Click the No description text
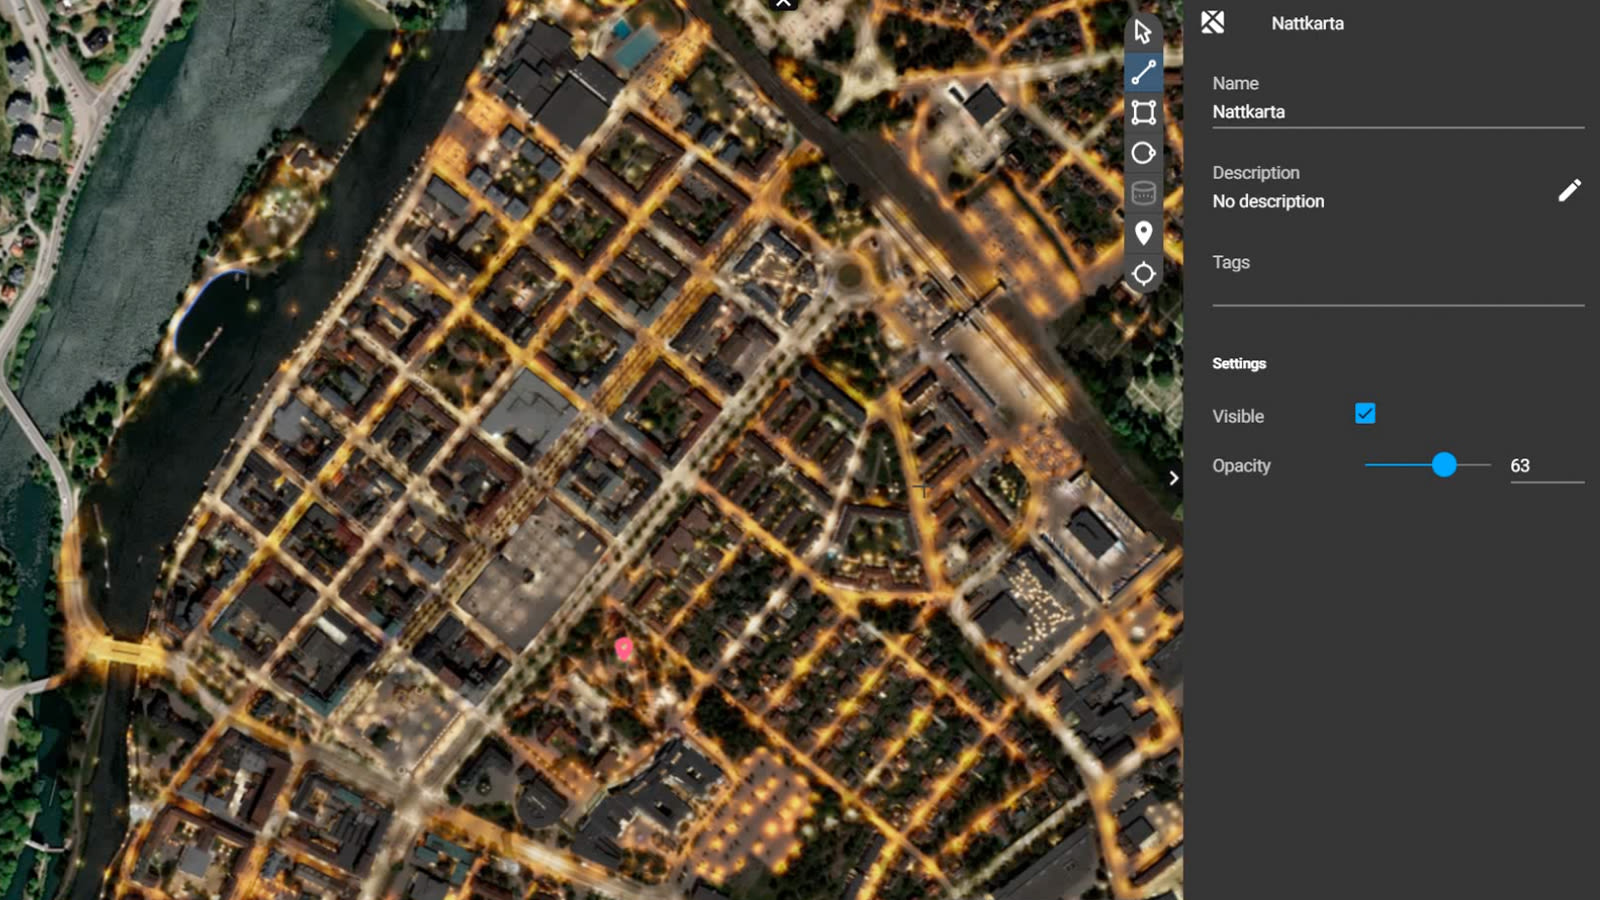The height and width of the screenshot is (900, 1600). [1268, 201]
